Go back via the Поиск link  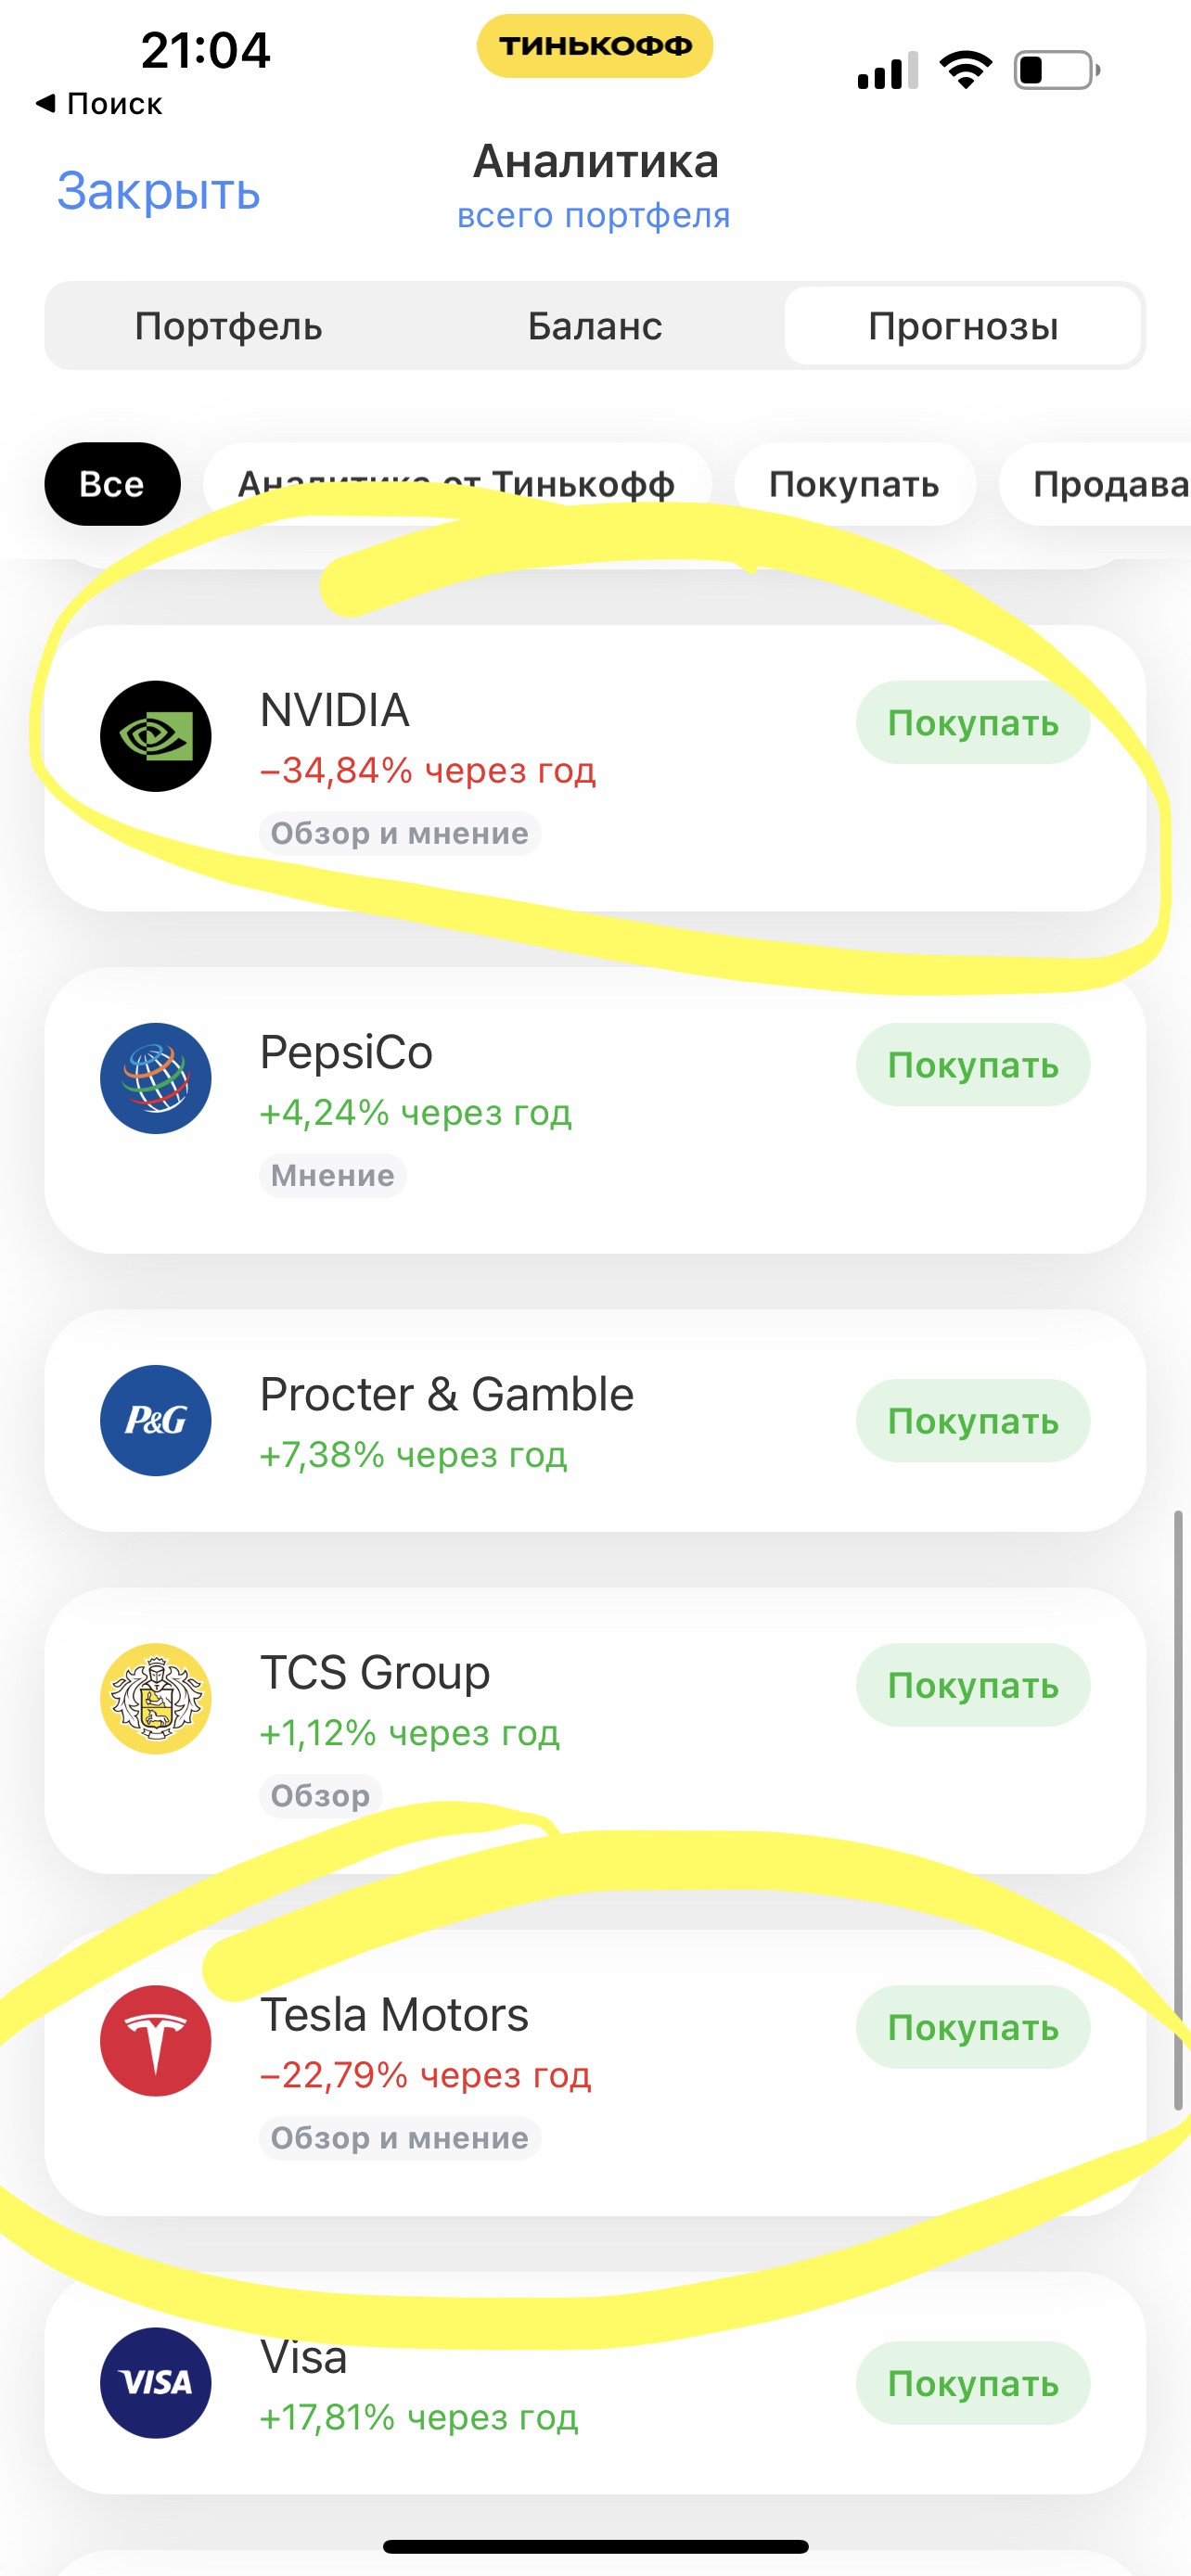point(99,103)
